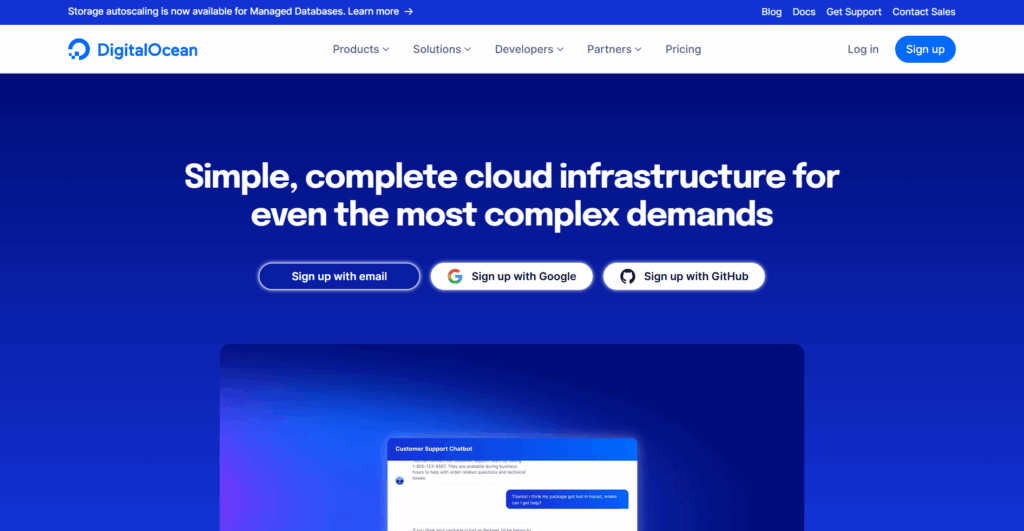
Task: Click Sign up with GitHub button
Action: coord(684,276)
